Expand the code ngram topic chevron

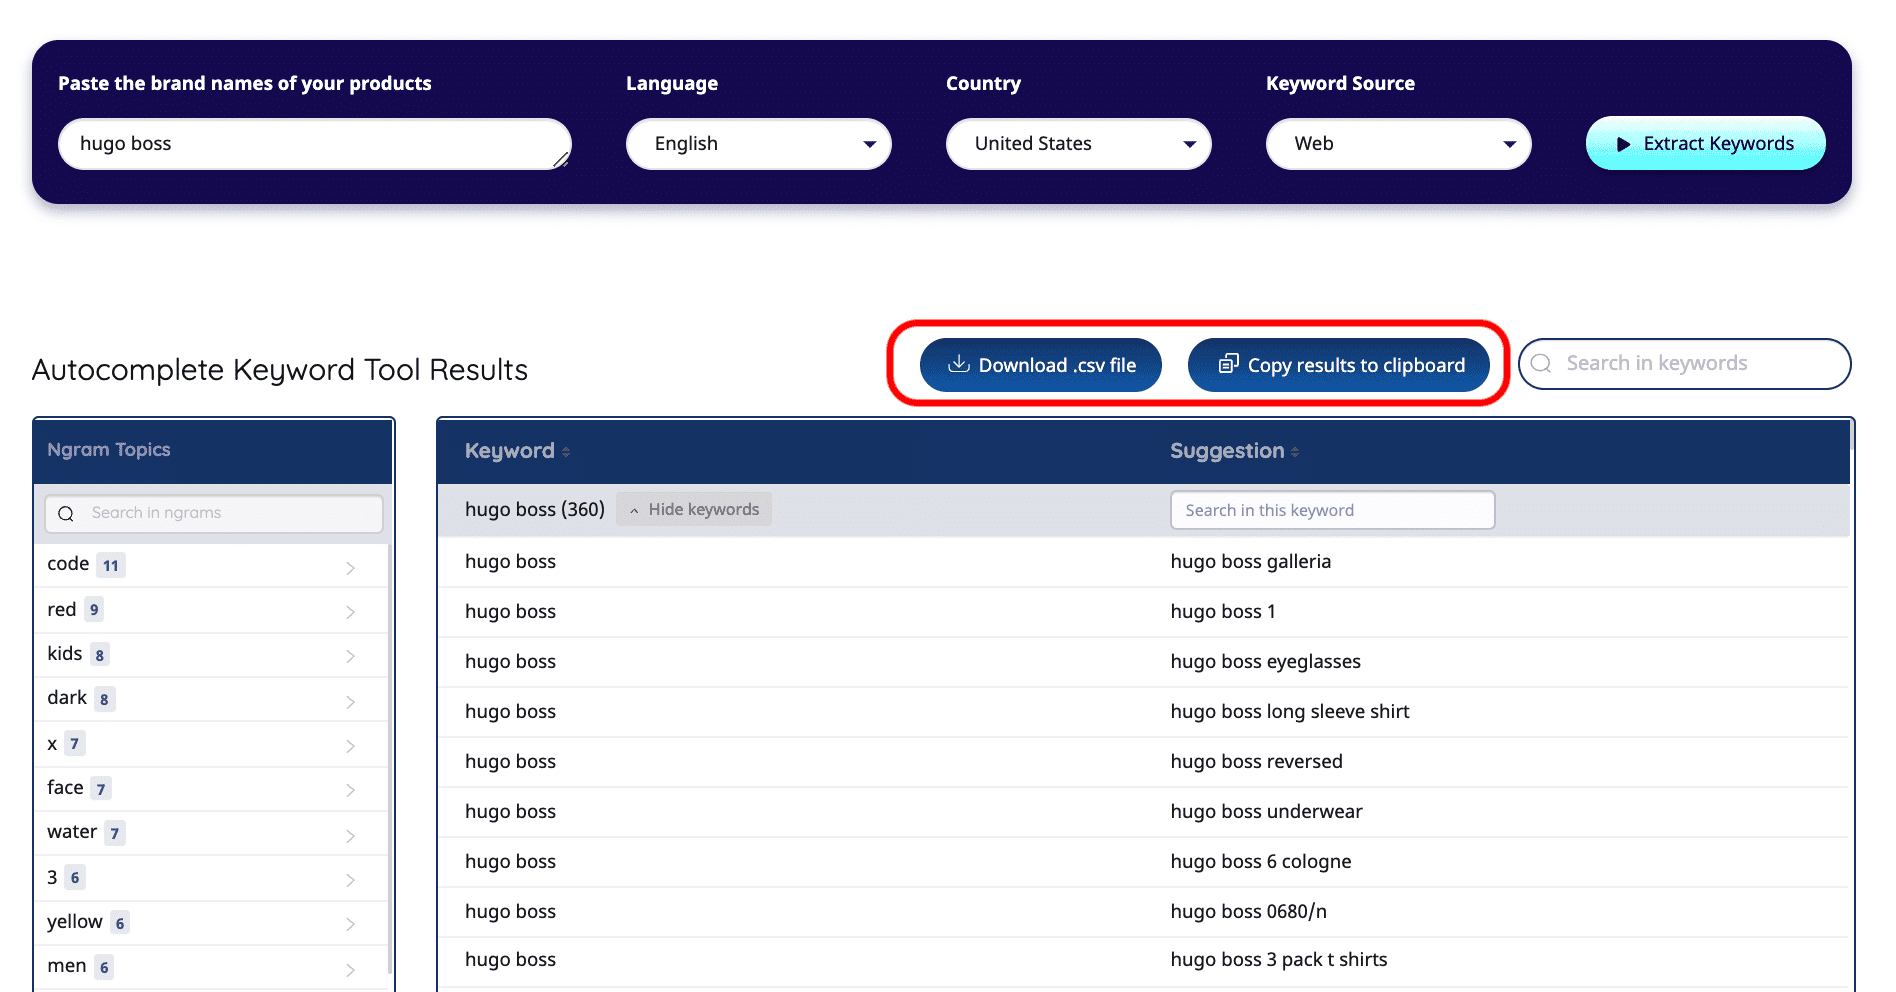(350, 568)
